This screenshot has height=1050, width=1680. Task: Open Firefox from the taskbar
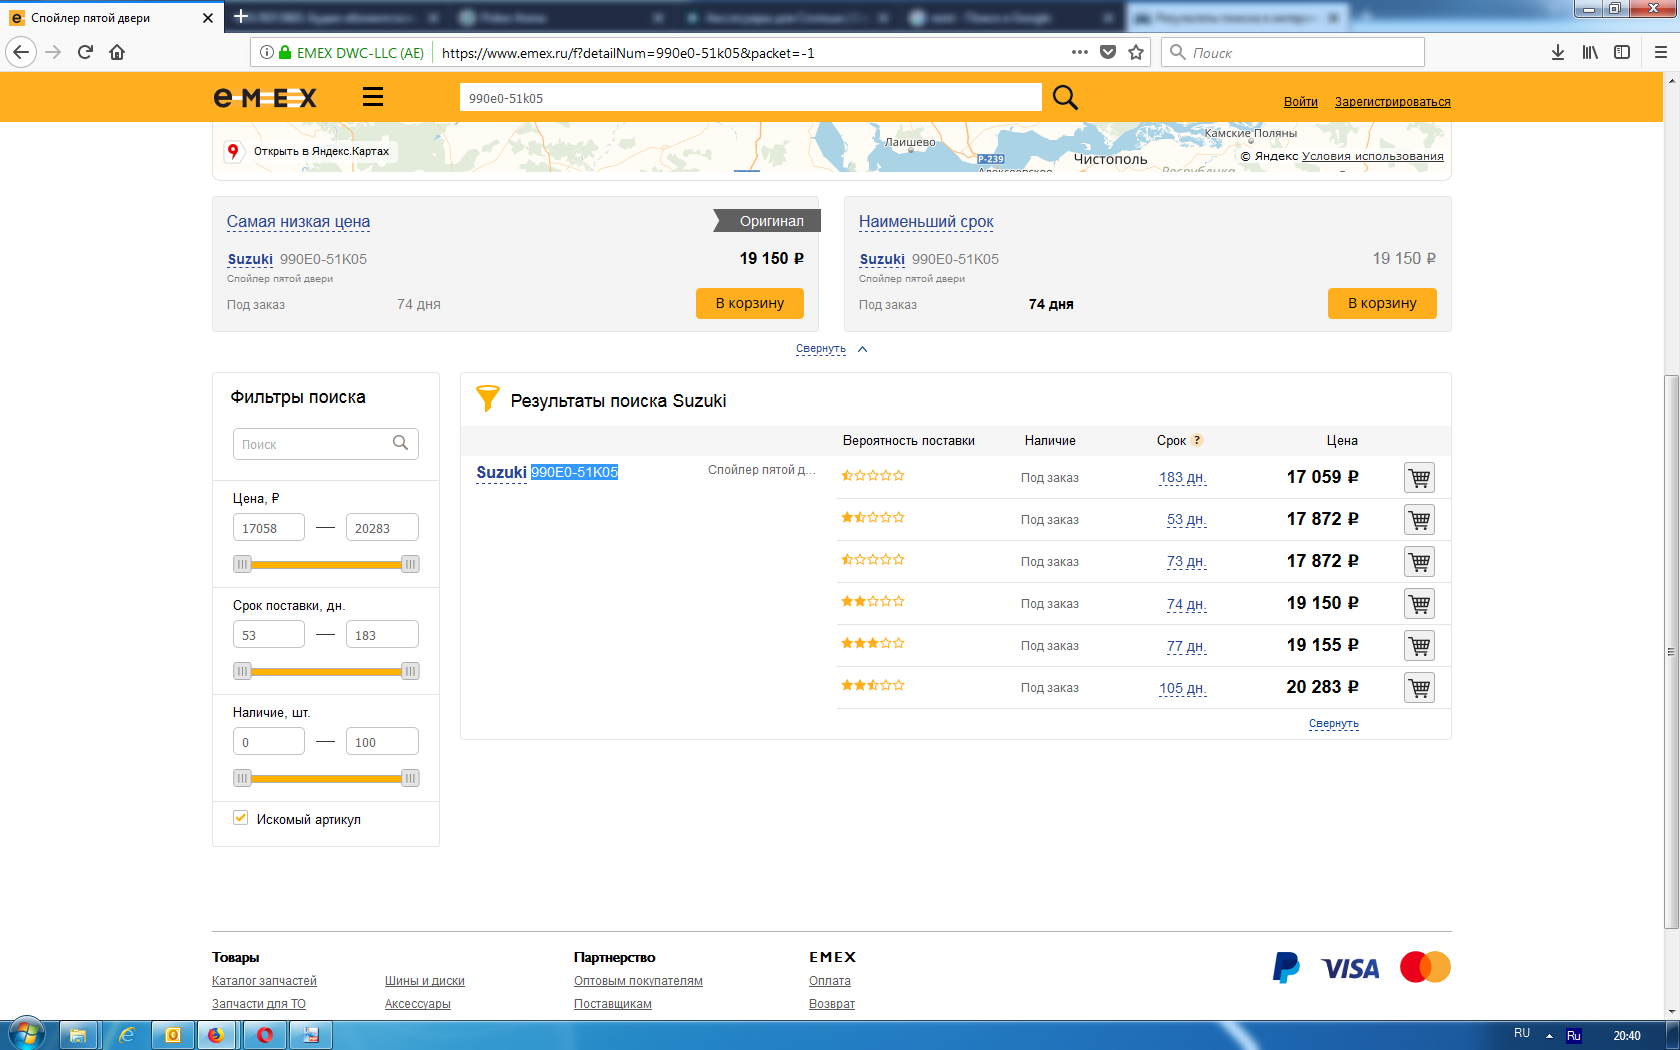pos(215,1035)
